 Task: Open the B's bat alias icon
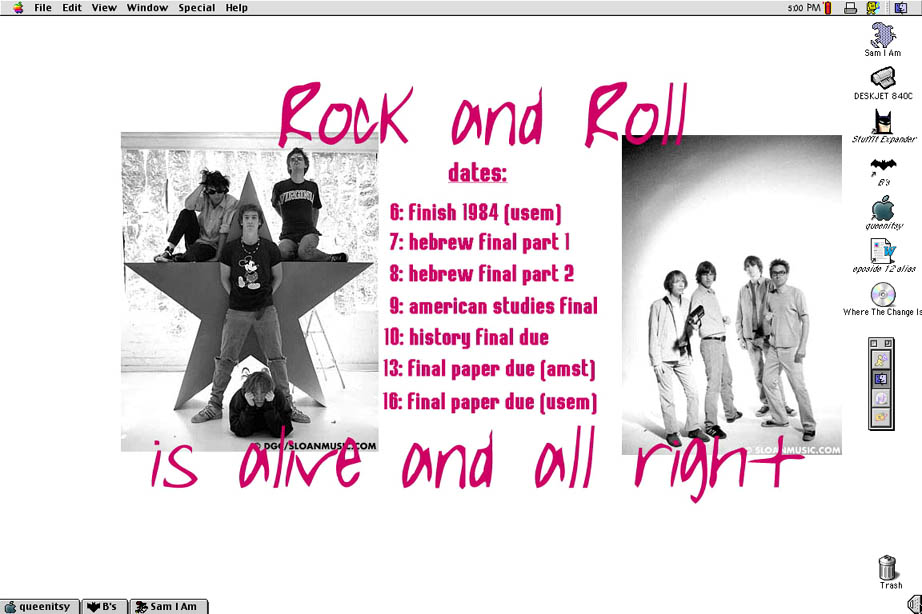[883, 165]
